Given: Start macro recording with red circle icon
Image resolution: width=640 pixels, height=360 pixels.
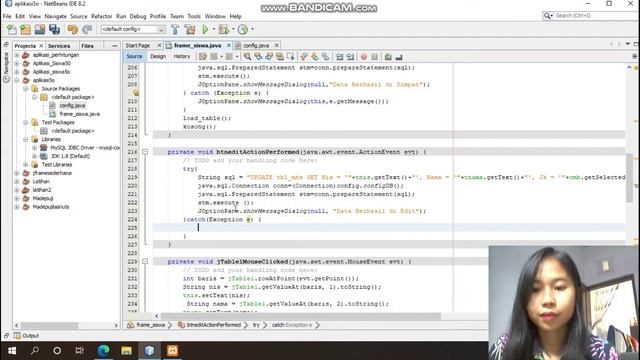Looking at the screenshot, I should (x=364, y=57).
